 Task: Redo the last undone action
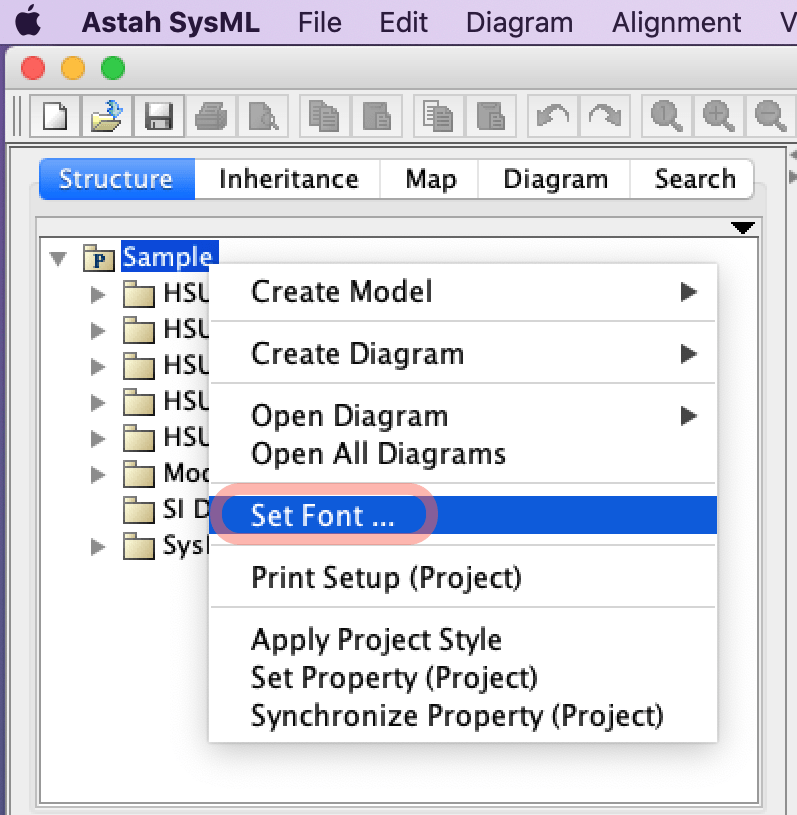pos(604,115)
